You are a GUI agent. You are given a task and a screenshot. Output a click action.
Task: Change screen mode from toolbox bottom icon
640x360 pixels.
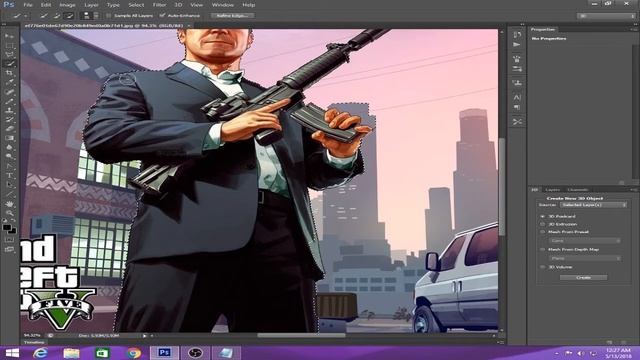pos(9,249)
